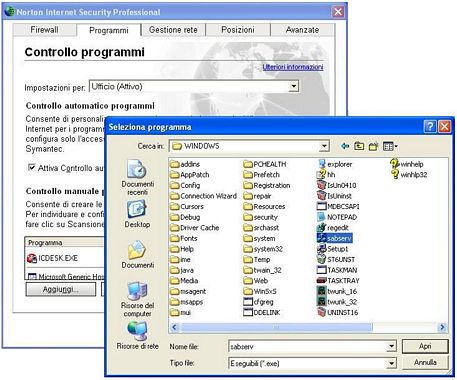Select the cfgreg file

point(258,302)
